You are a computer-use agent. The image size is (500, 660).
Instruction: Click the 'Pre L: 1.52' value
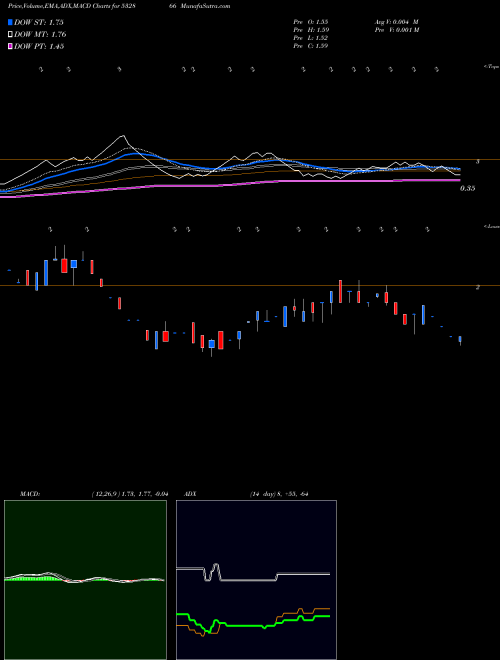point(311,38)
